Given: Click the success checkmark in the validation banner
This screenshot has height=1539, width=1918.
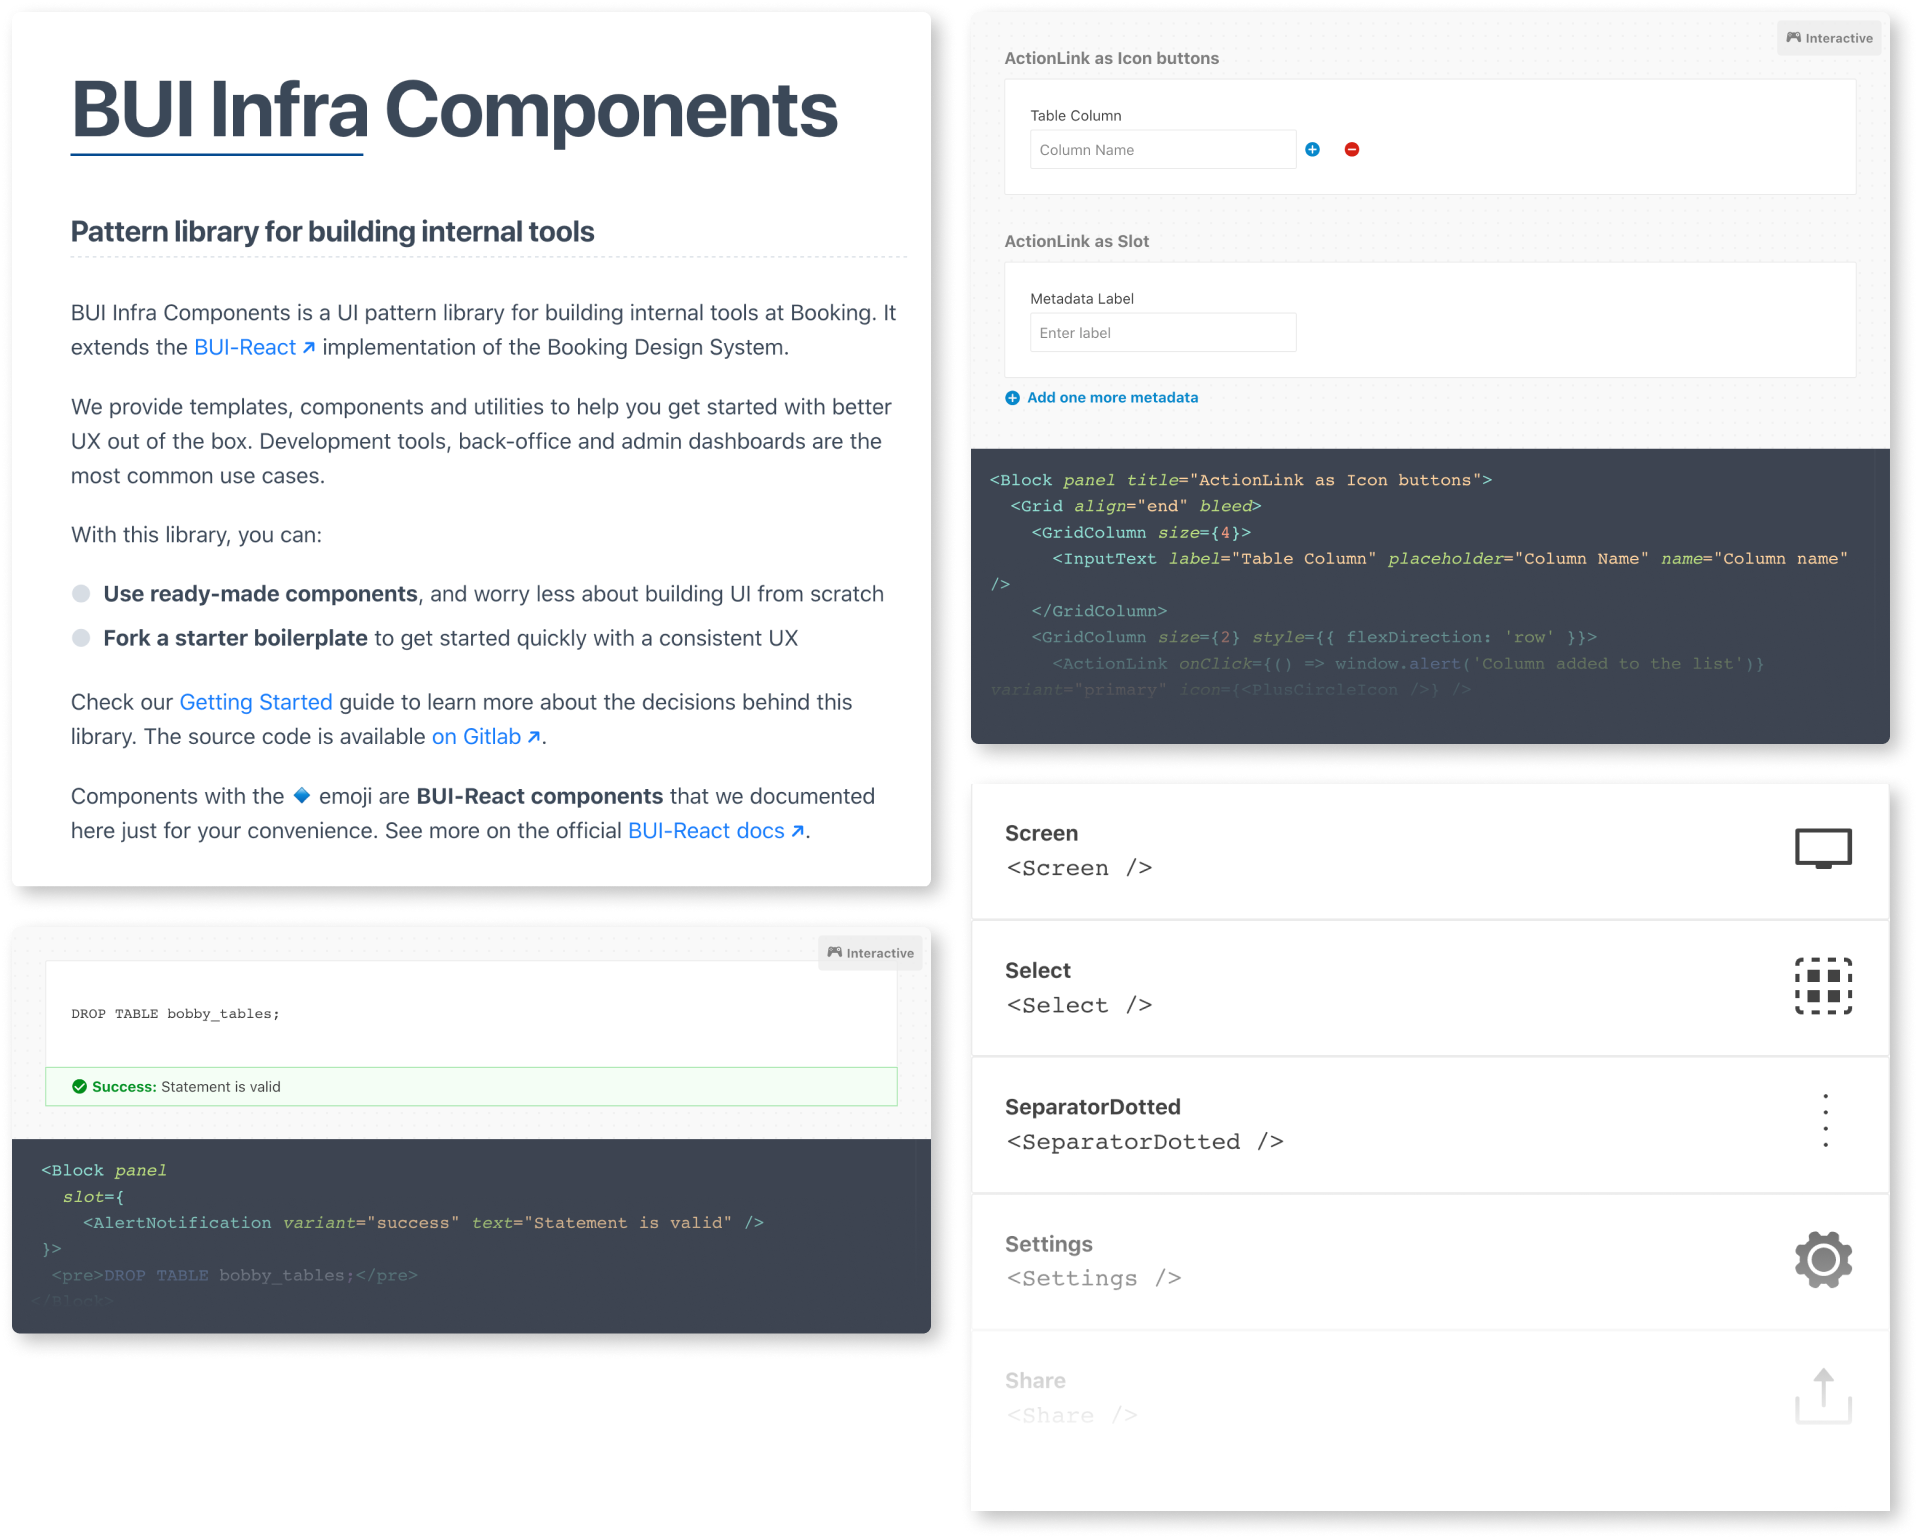Looking at the screenshot, I should coord(79,1086).
